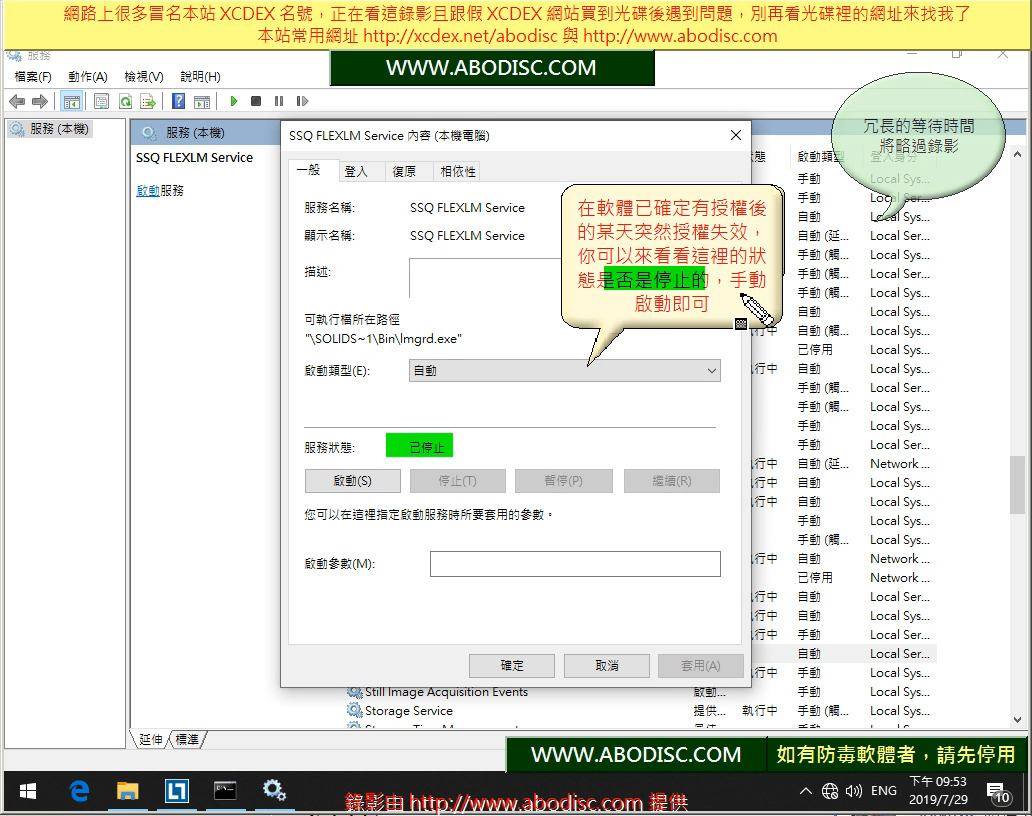The height and width of the screenshot is (816, 1032).
Task: Click the 啟動 service link in left pane
Action: [x=147, y=191]
